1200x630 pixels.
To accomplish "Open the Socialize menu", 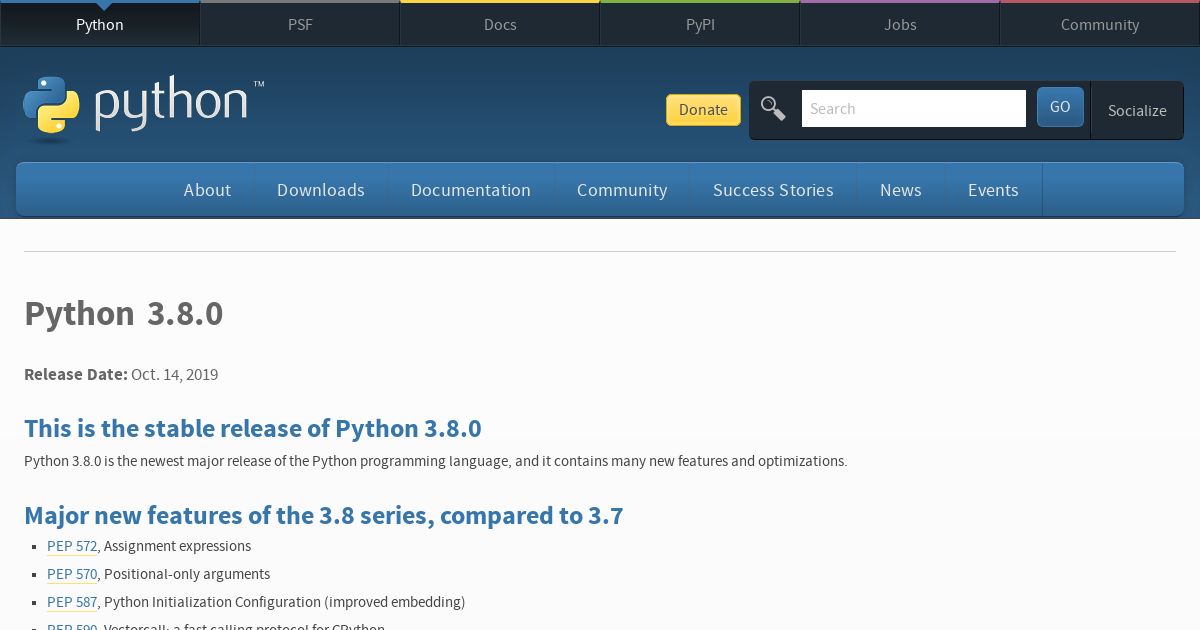I will pos(1137,110).
